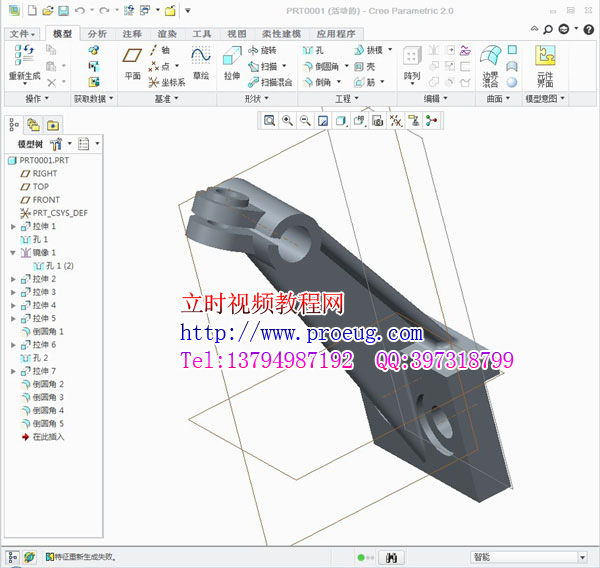Open the Display Style icon dropdown

pyautogui.click(x=341, y=121)
